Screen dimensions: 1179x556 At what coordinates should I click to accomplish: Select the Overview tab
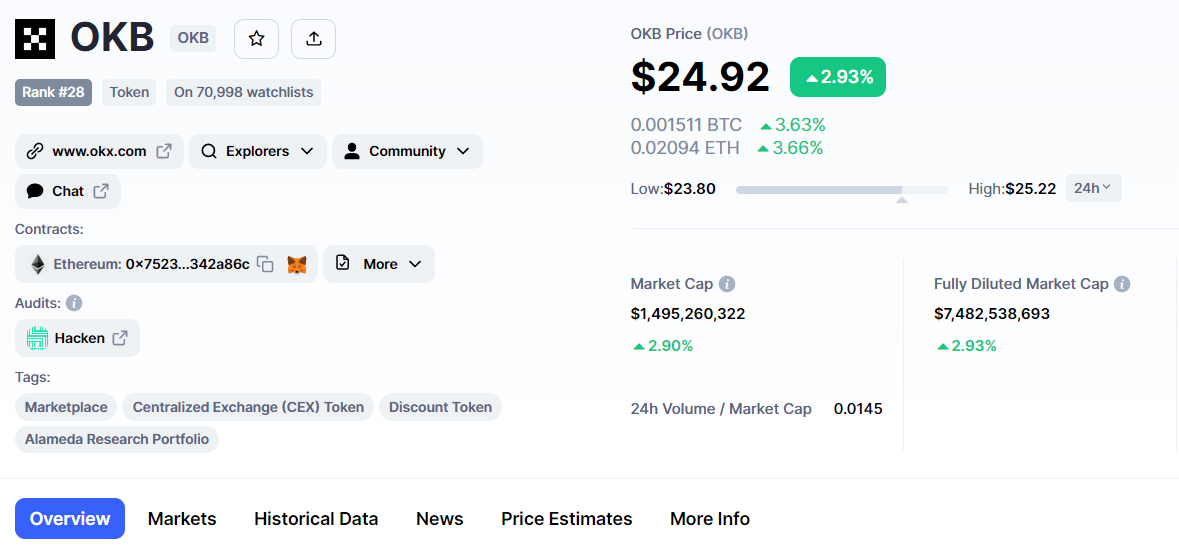click(x=70, y=518)
